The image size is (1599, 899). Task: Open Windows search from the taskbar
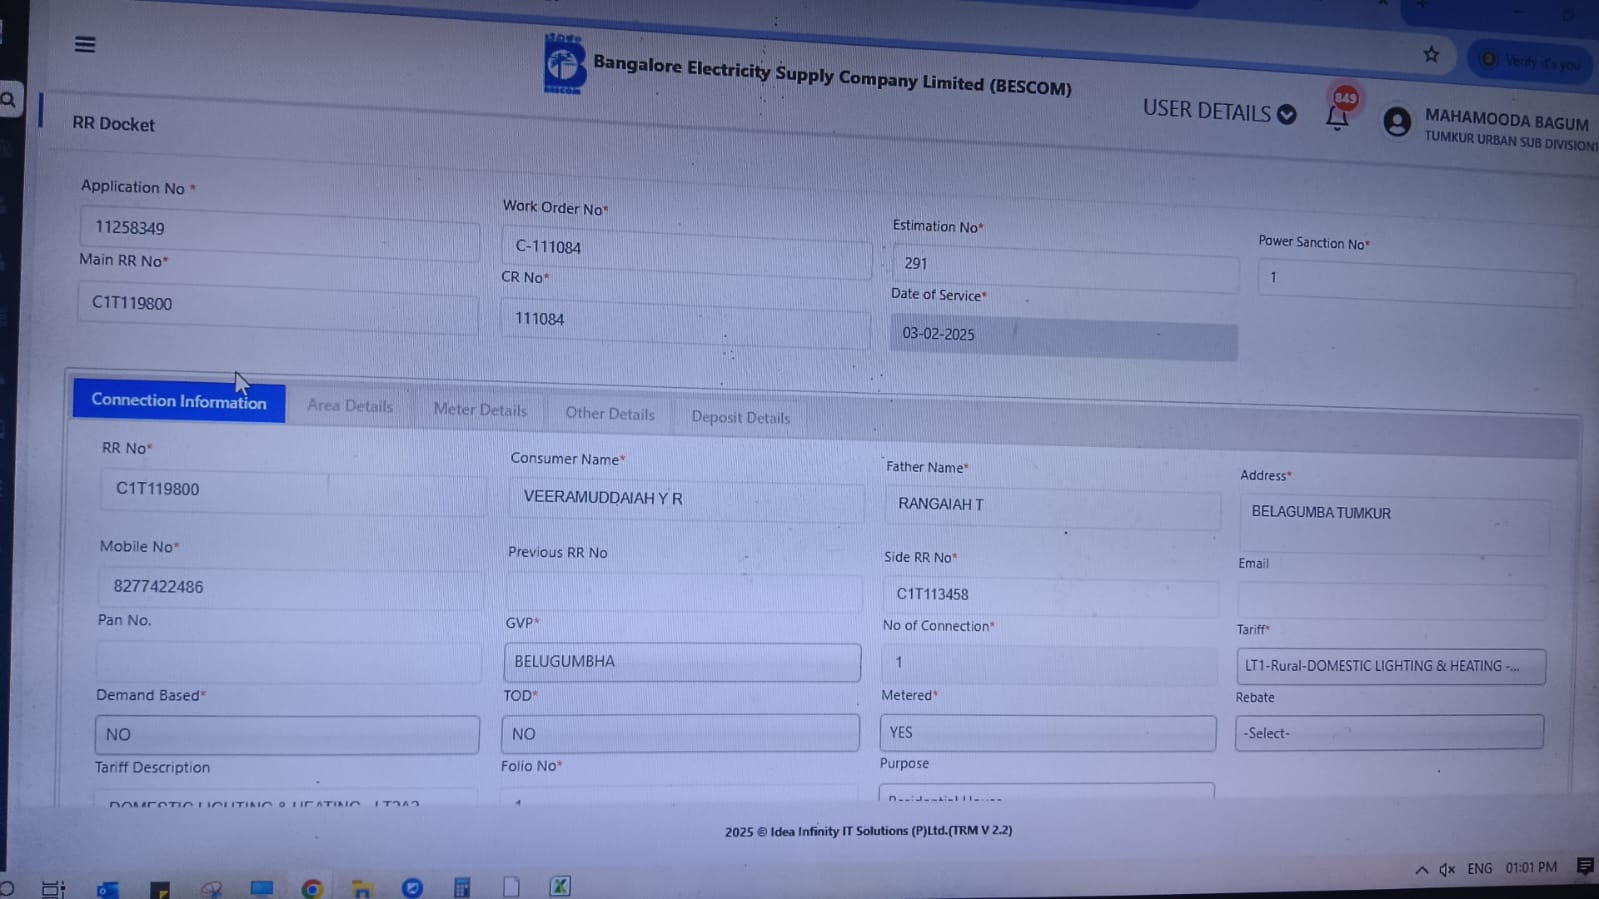(7, 888)
